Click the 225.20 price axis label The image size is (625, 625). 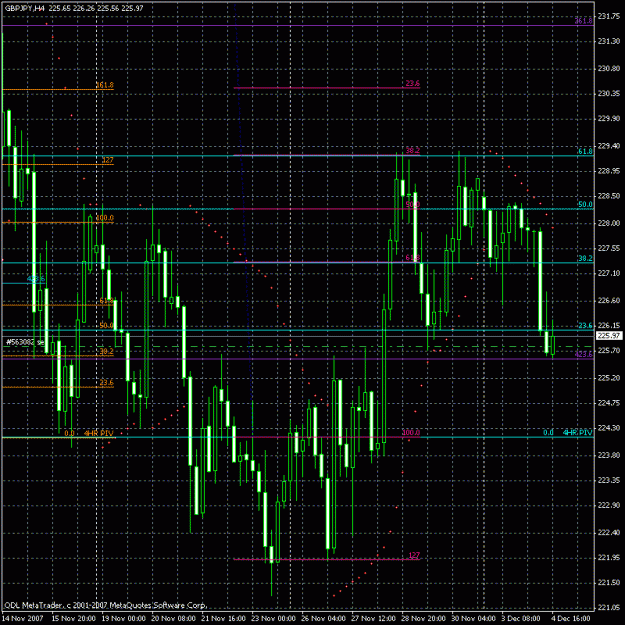[609, 378]
